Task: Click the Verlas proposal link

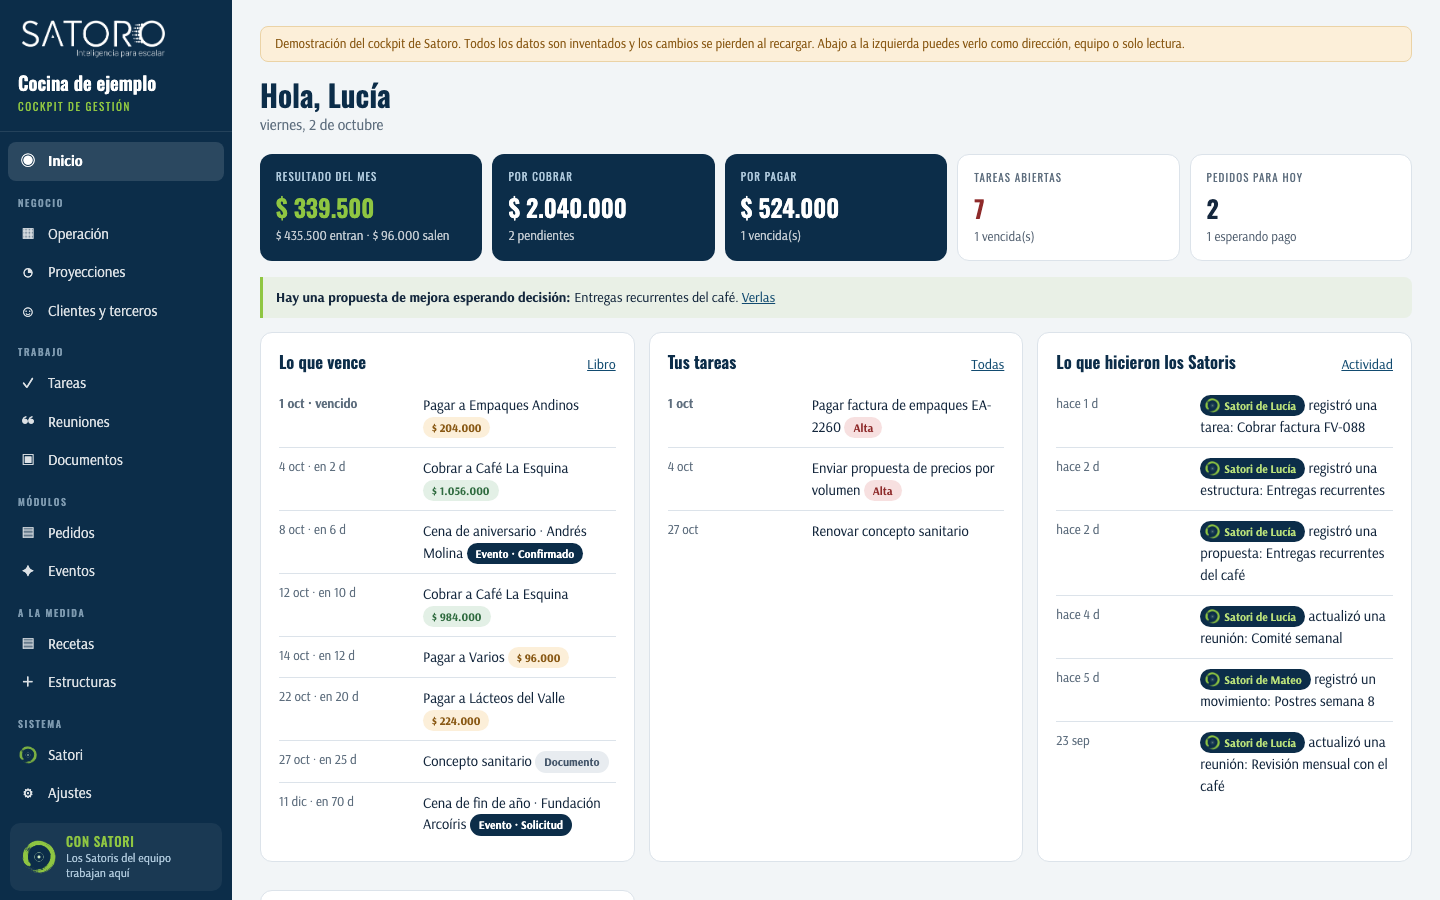Action: click(x=758, y=298)
